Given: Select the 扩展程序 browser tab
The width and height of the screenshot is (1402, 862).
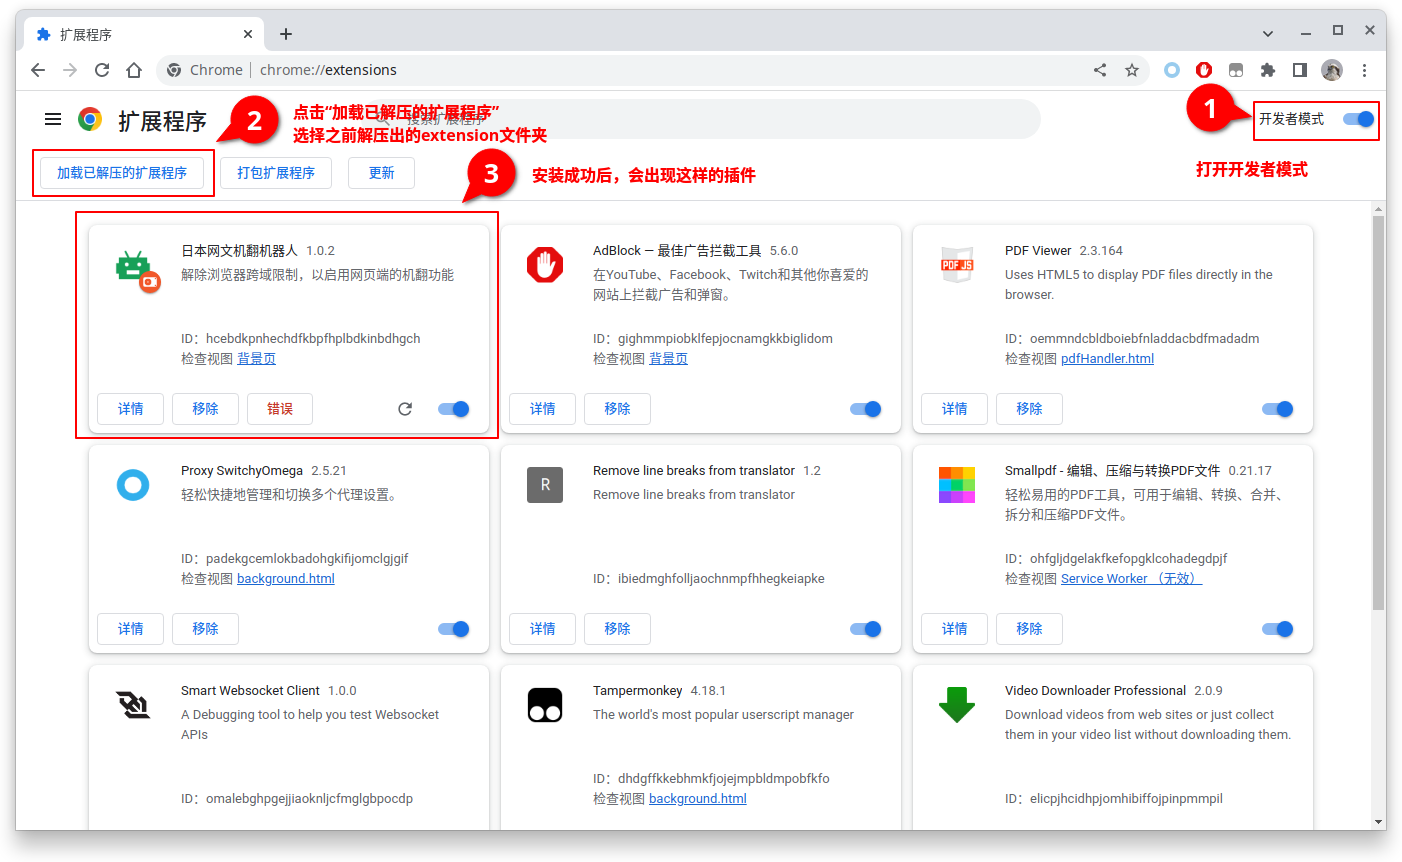Looking at the screenshot, I should (x=146, y=34).
